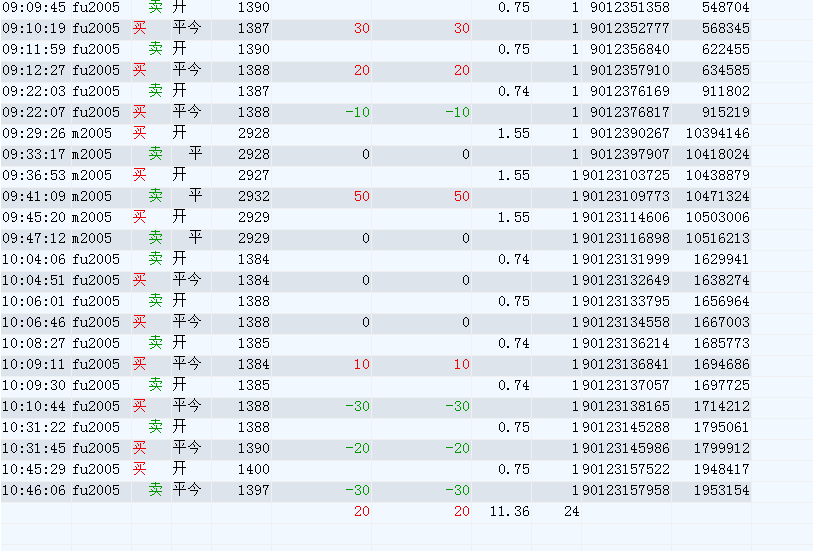Select the 09:45:20 time cell

[x=35, y=217]
